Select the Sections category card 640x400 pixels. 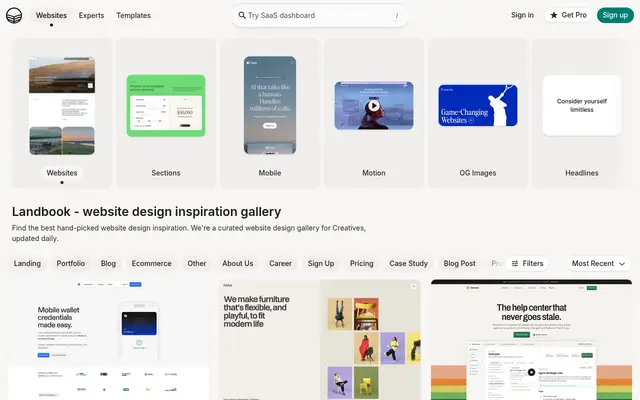pyautogui.click(x=166, y=113)
